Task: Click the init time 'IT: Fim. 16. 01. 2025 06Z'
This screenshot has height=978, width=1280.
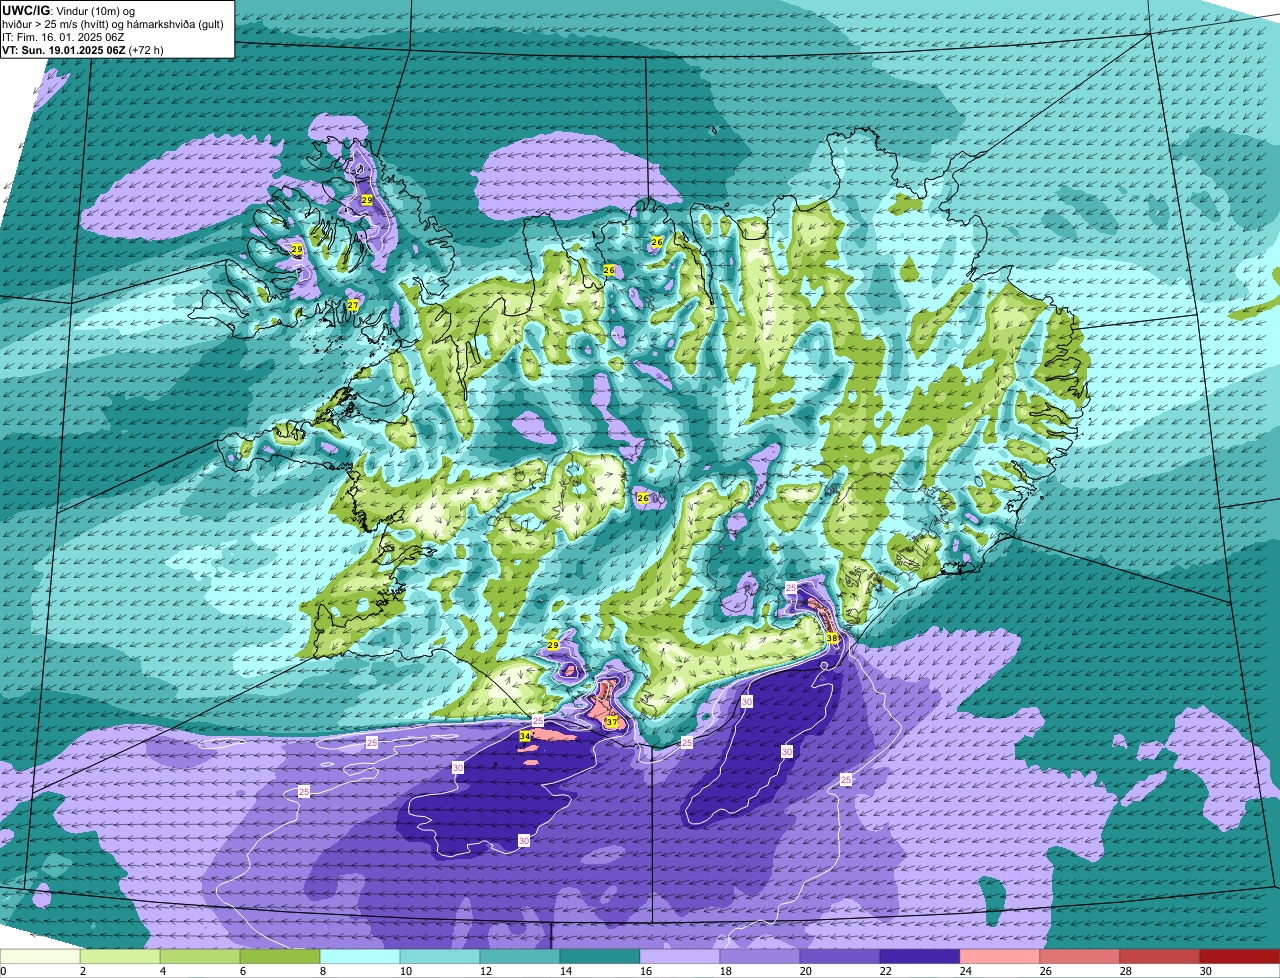Action: pyautogui.click(x=61, y=36)
